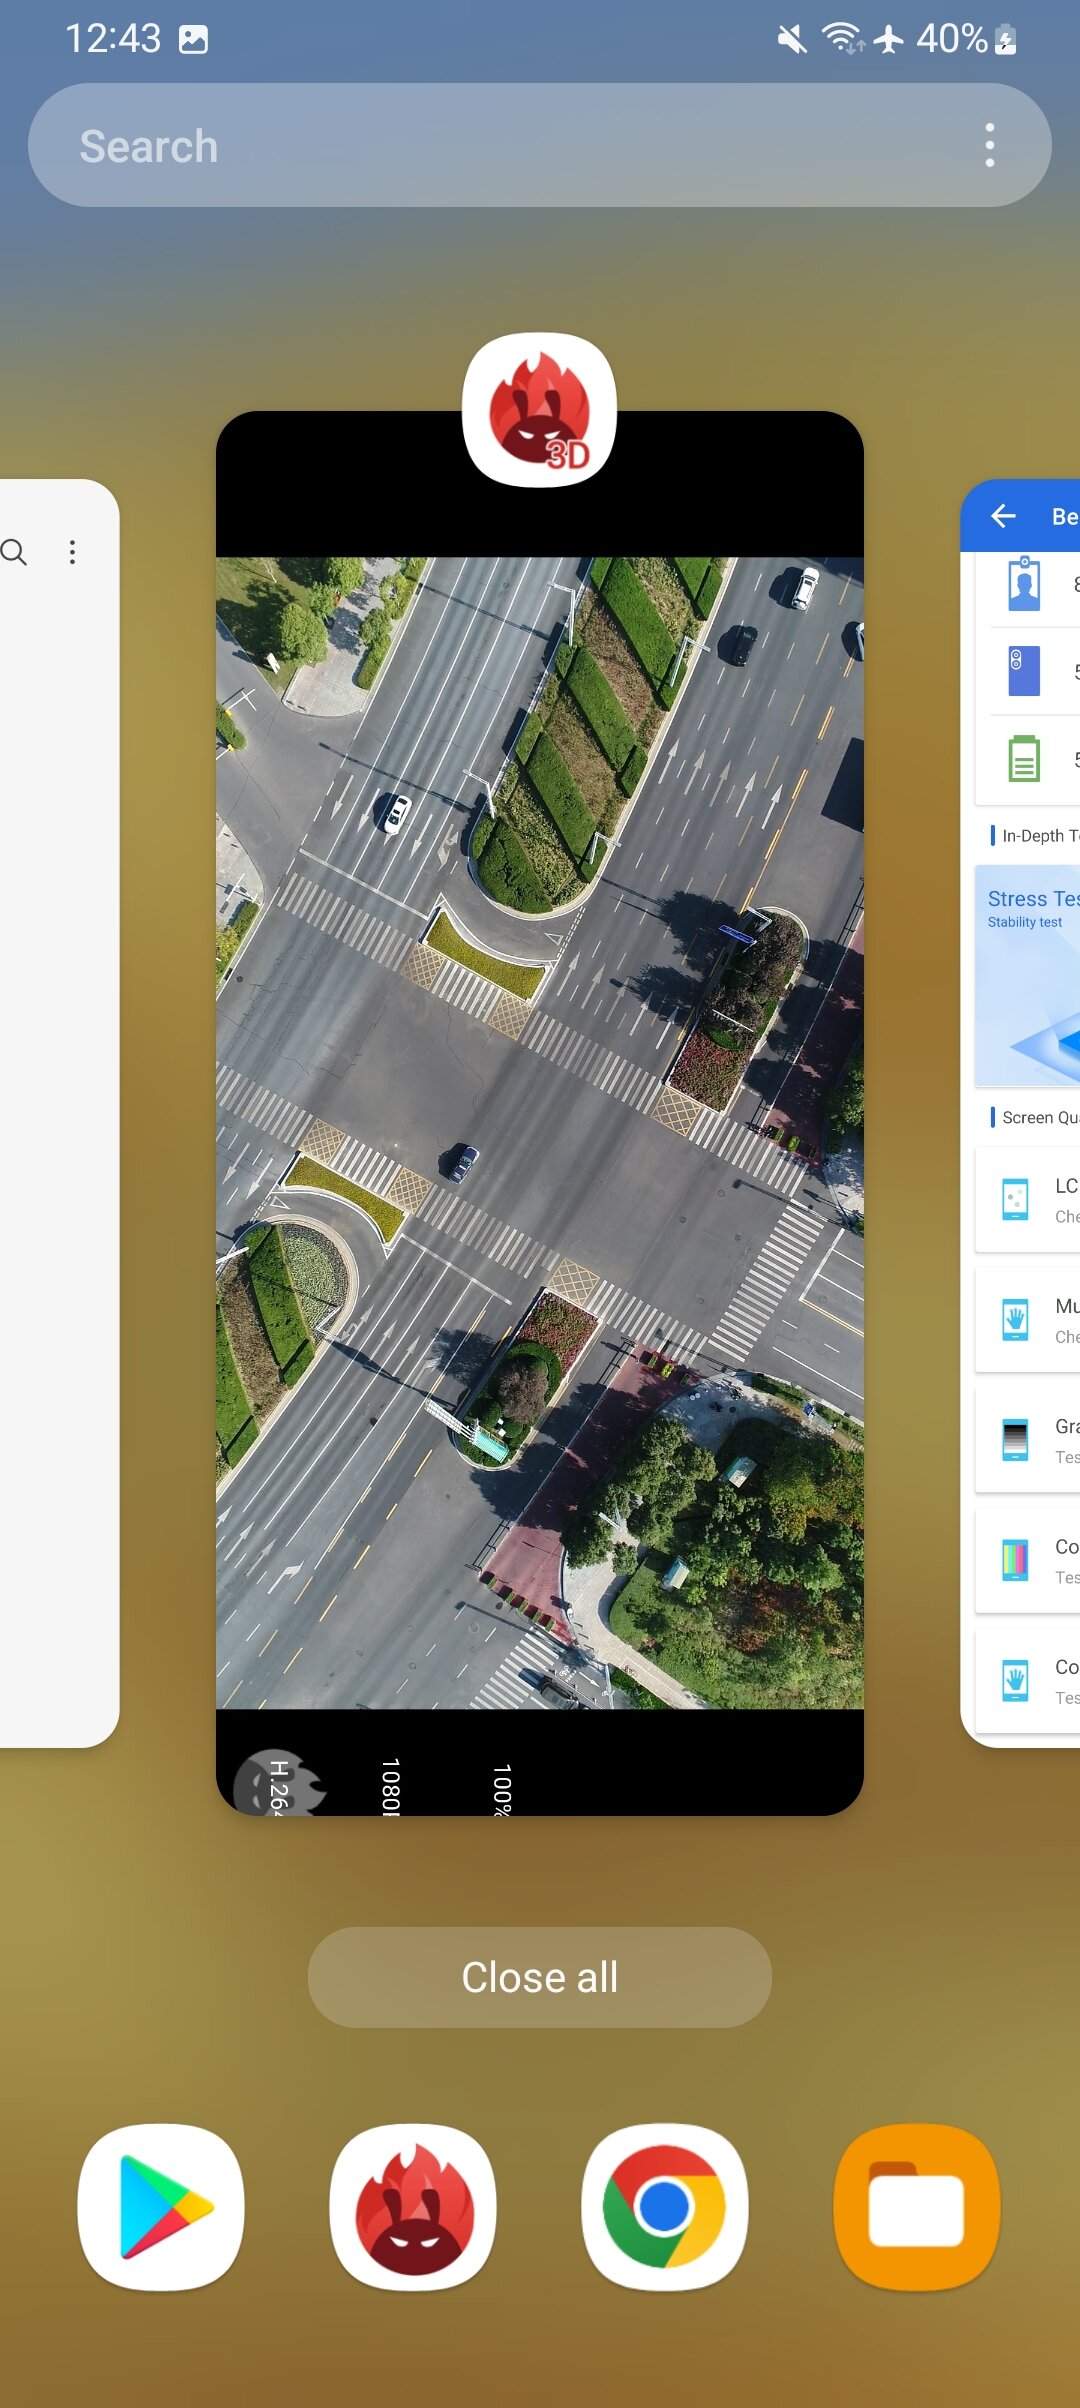1080x2408 pixels.
Task: Tap the bottom touch-hand icon in the right card
Action: point(1015,1680)
